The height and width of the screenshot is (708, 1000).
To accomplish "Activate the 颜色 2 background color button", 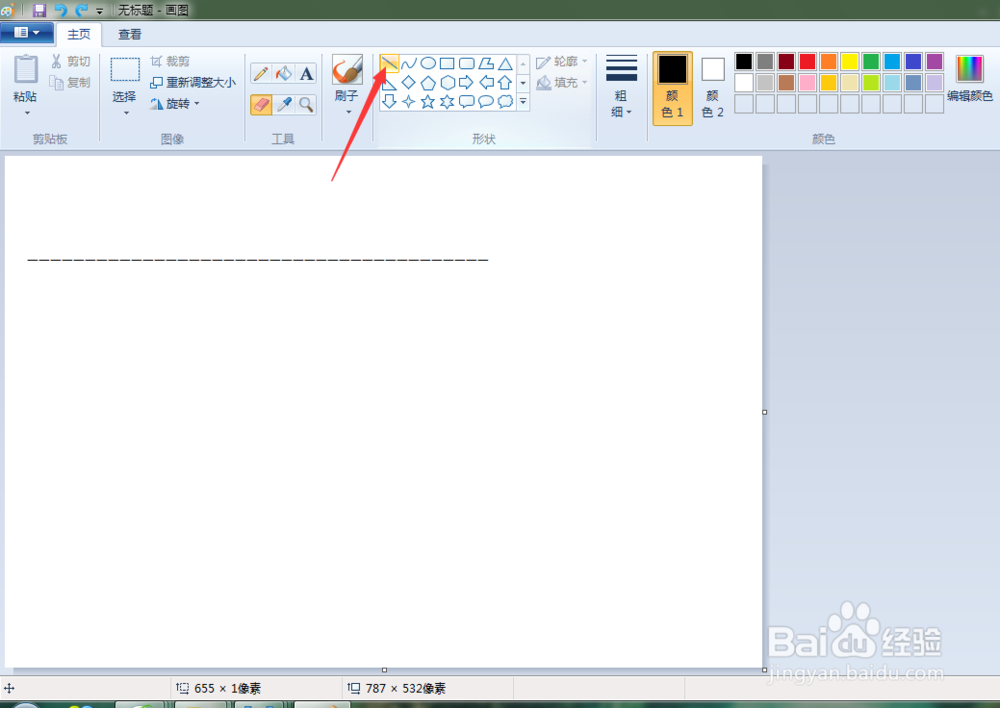I will click(x=712, y=88).
